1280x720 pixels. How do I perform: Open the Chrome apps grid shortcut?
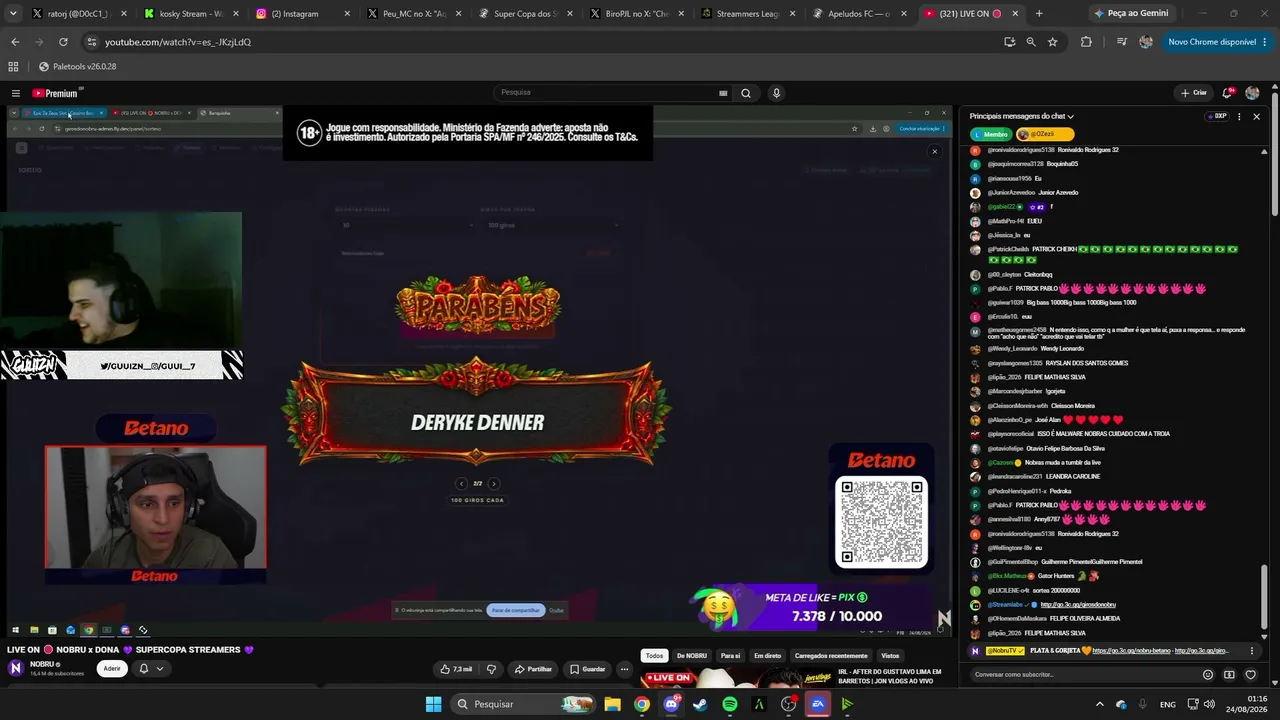pyautogui.click(x=13, y=67)
